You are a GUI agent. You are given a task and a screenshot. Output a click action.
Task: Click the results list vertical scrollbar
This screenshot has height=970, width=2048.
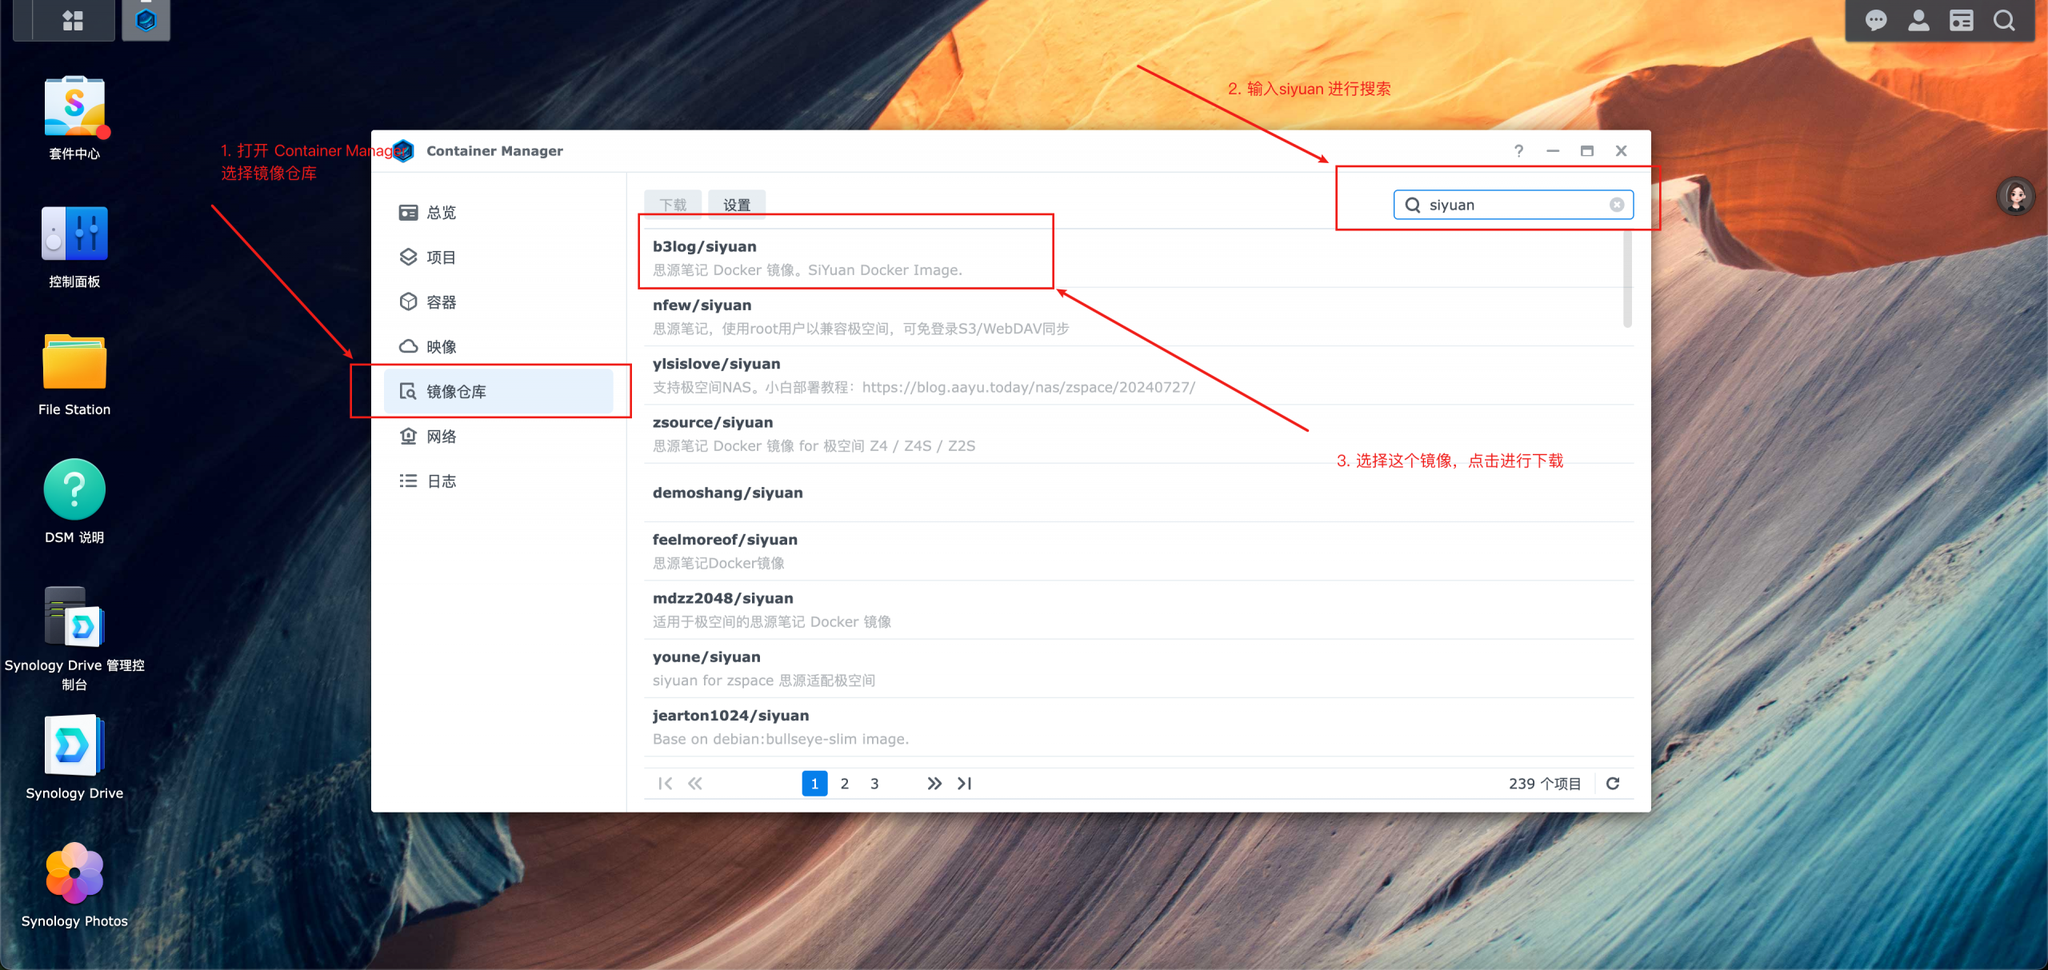pos(1627,279)
